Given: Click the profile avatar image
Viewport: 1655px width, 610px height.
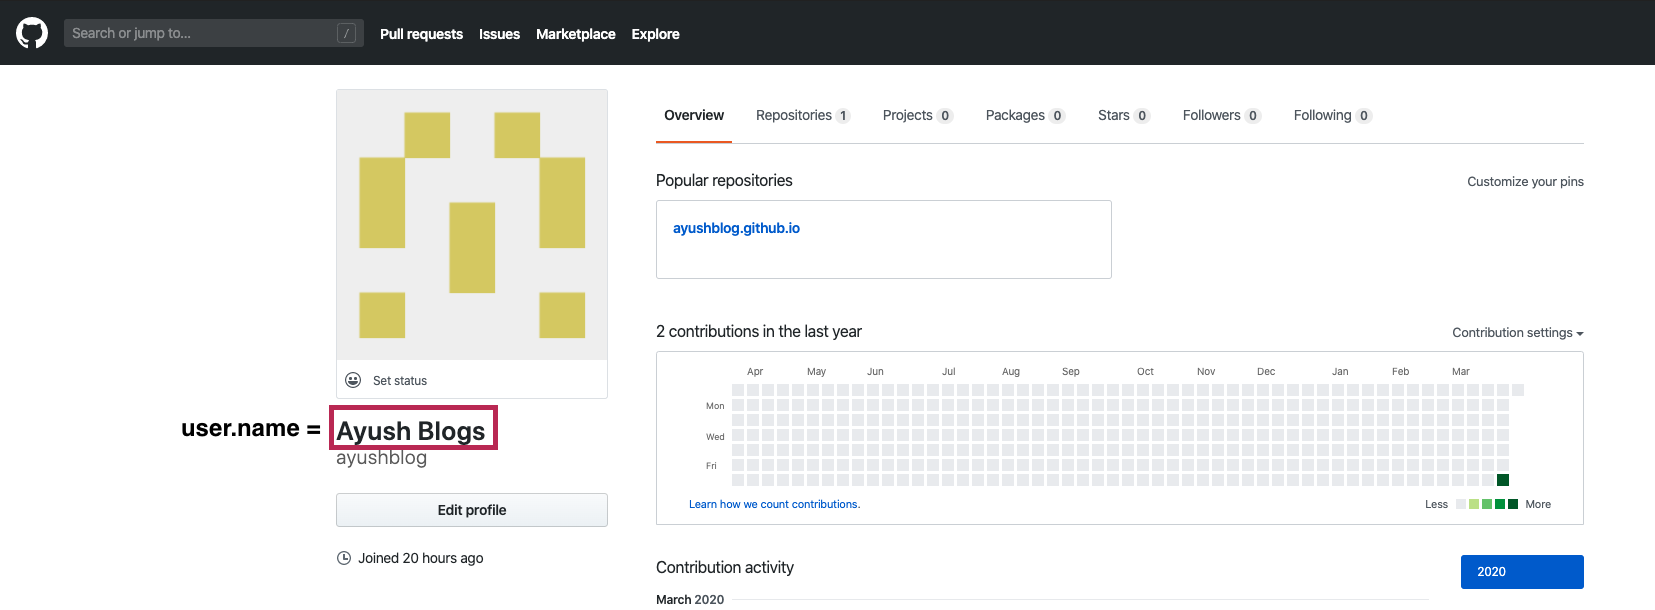Looking at the screenshot, I should (x=472, y=225).
